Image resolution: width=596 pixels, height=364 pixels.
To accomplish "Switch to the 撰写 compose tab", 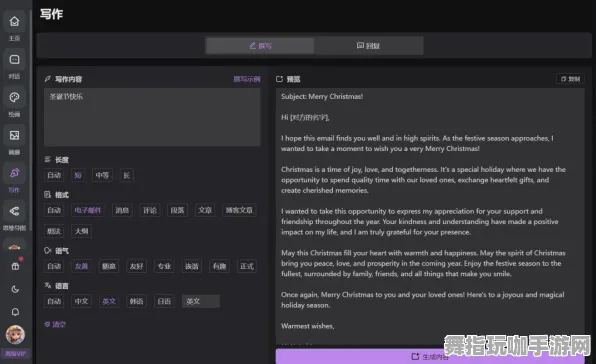I will [260, 46].
